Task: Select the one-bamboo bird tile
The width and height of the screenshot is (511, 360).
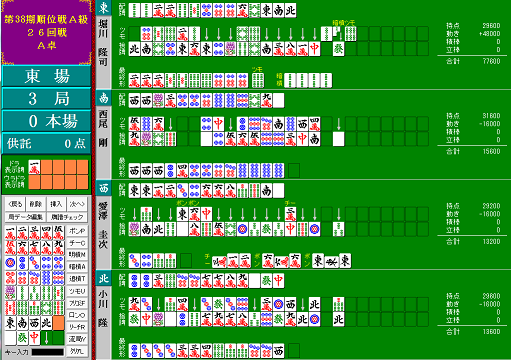Action: click(x=10, y=293)
